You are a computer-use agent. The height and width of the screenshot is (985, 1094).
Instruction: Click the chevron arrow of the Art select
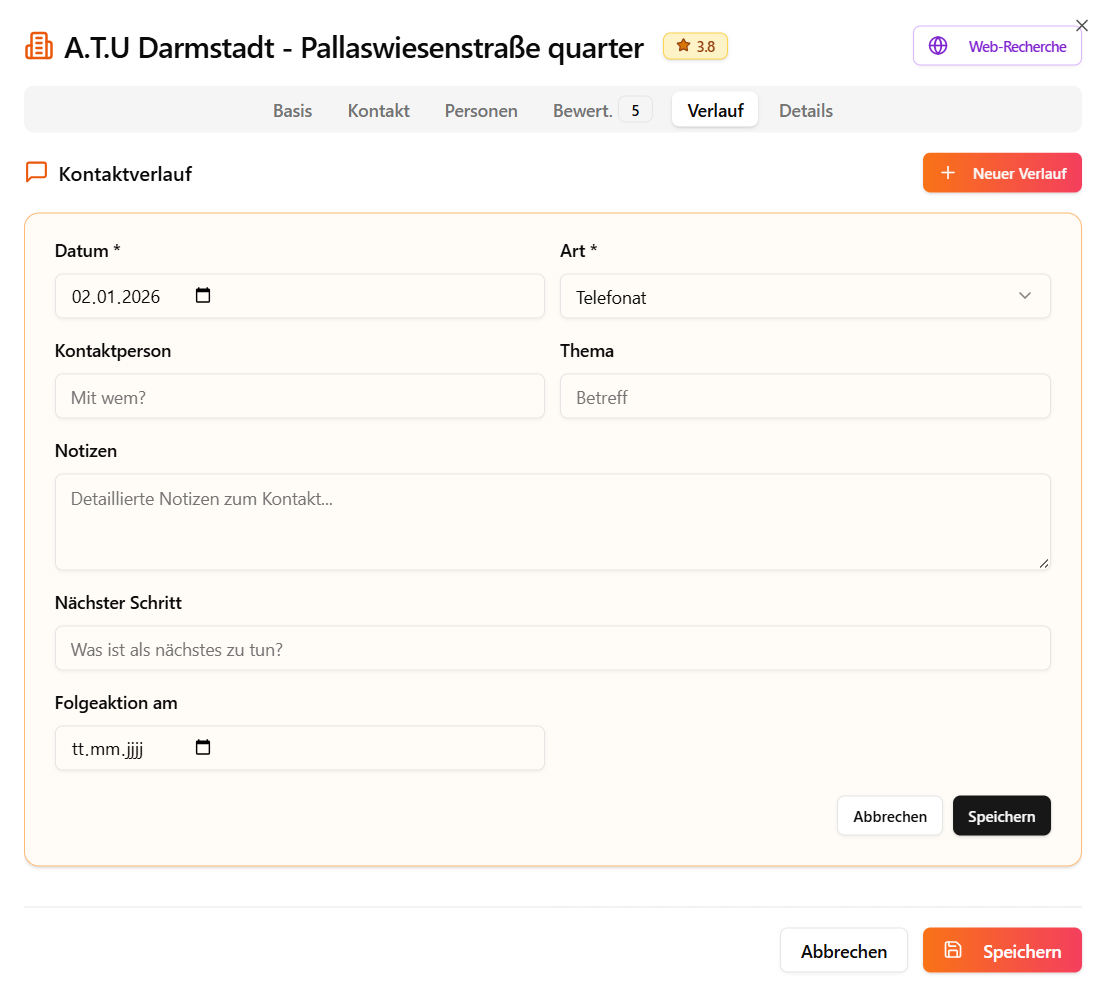pyautogui.click(x=1024, y=296)
